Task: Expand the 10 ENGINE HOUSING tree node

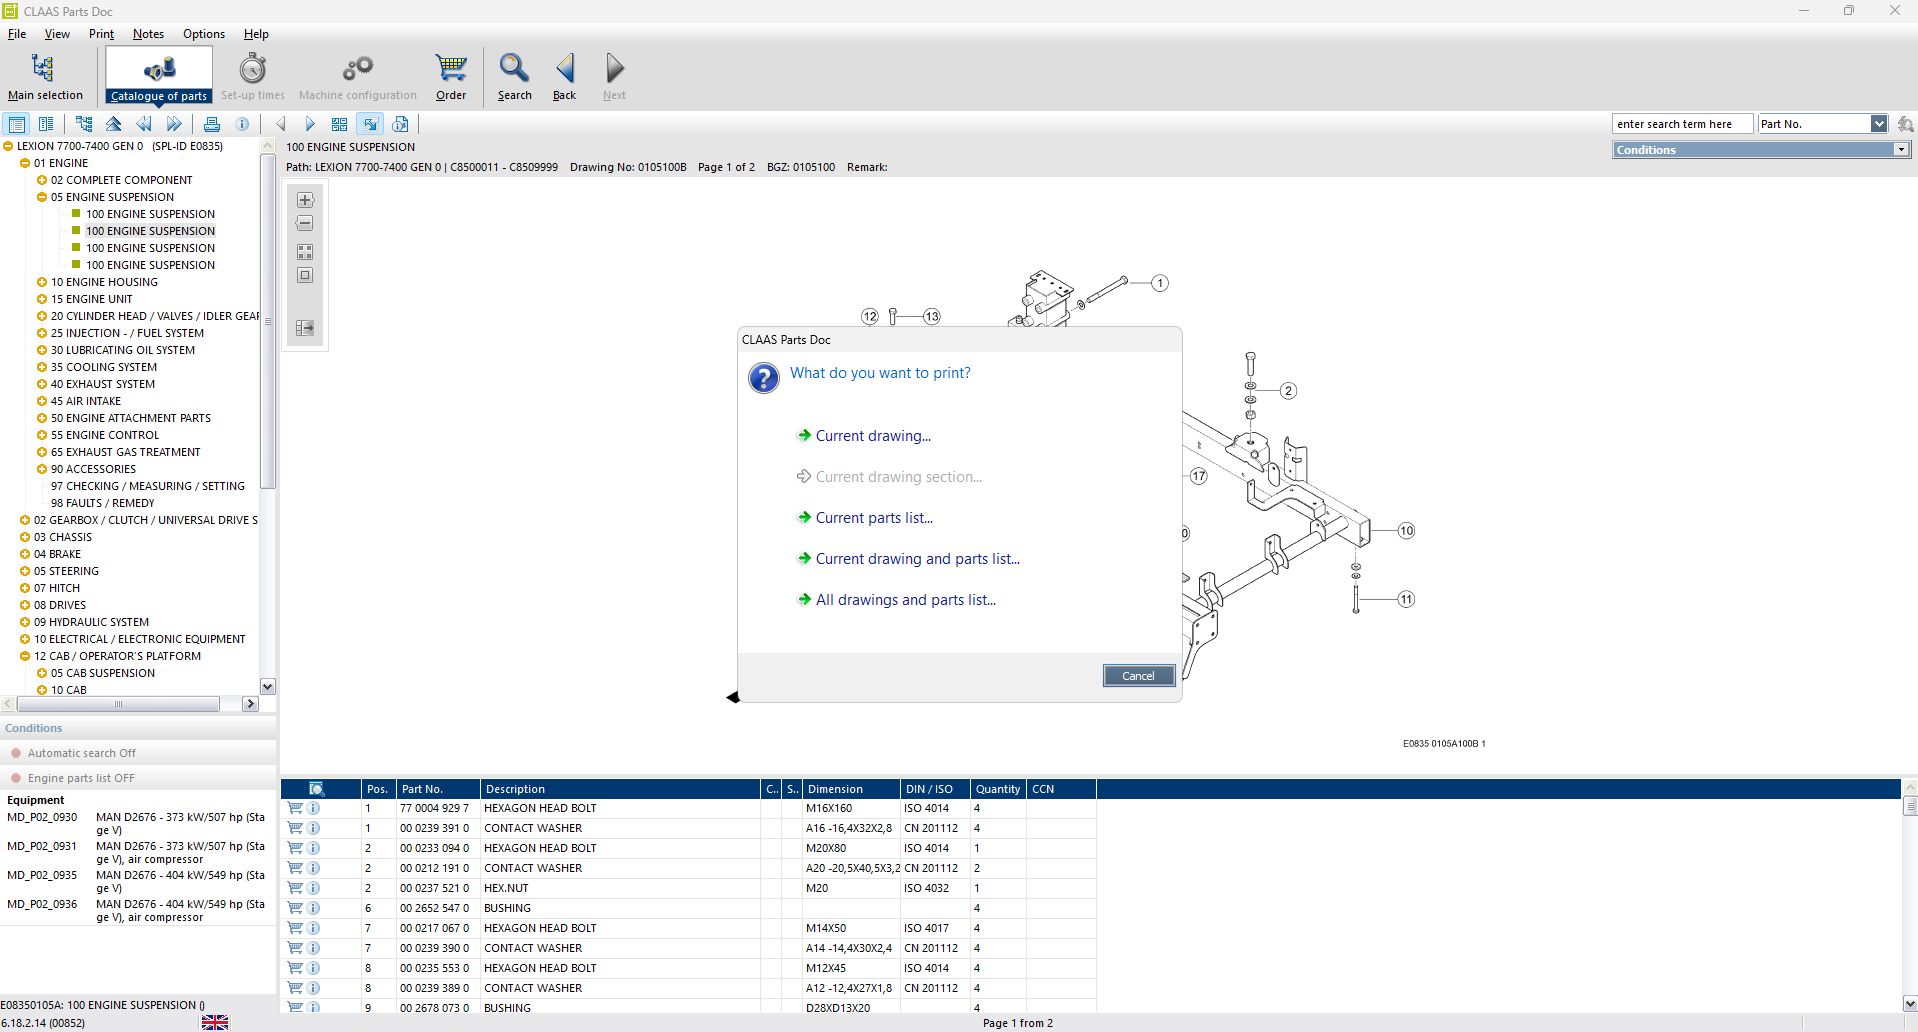Action: tap(42, 282)
